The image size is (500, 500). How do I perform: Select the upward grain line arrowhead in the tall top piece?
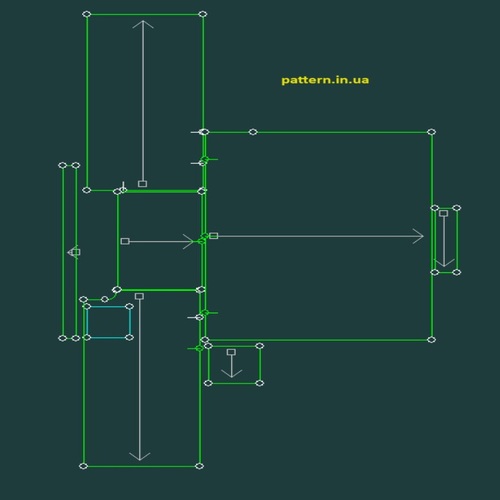pos(143,24)
